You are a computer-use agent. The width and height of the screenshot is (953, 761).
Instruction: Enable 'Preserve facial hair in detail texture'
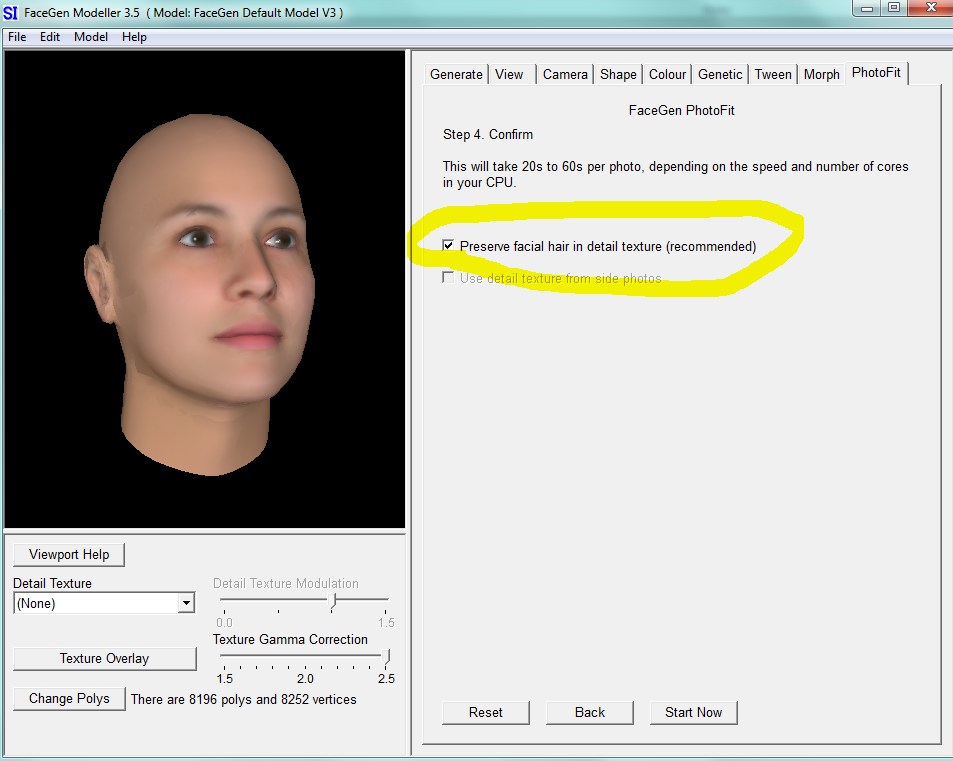[448, 245]
